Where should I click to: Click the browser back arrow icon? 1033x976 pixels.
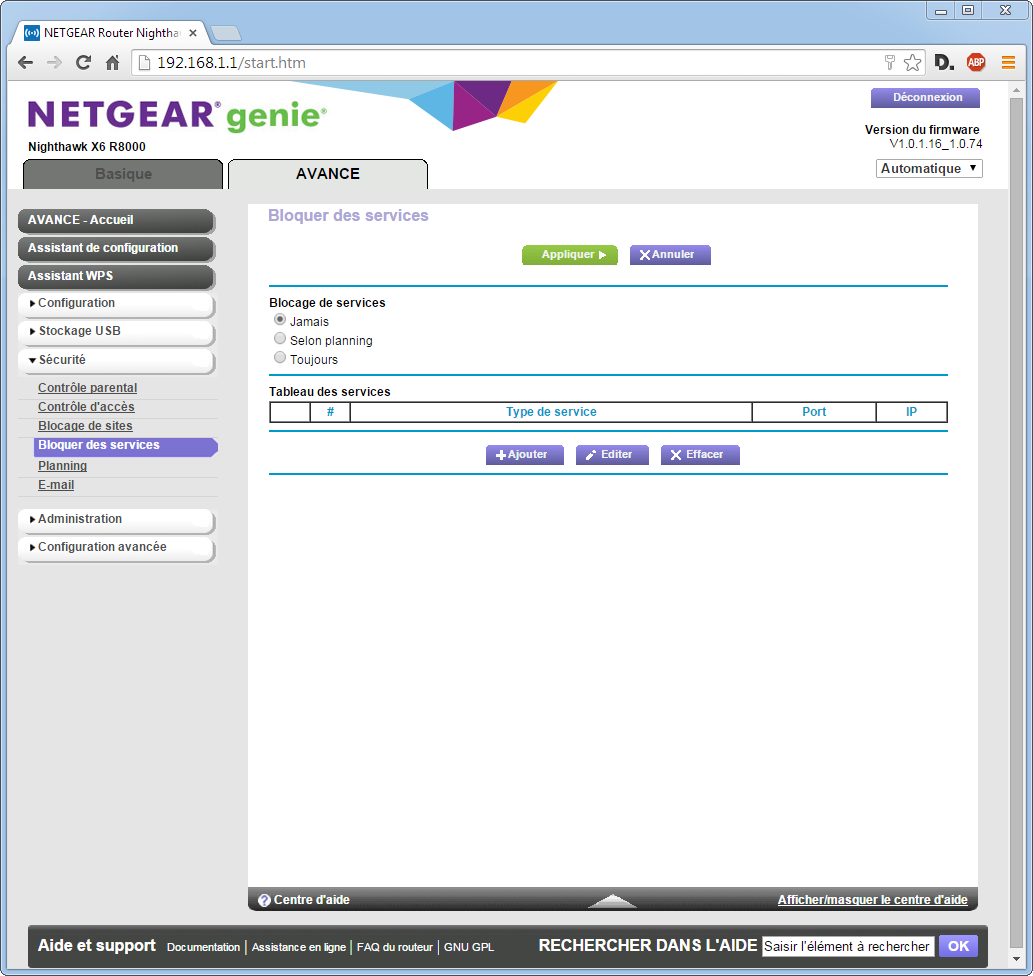tap(25, 63)
